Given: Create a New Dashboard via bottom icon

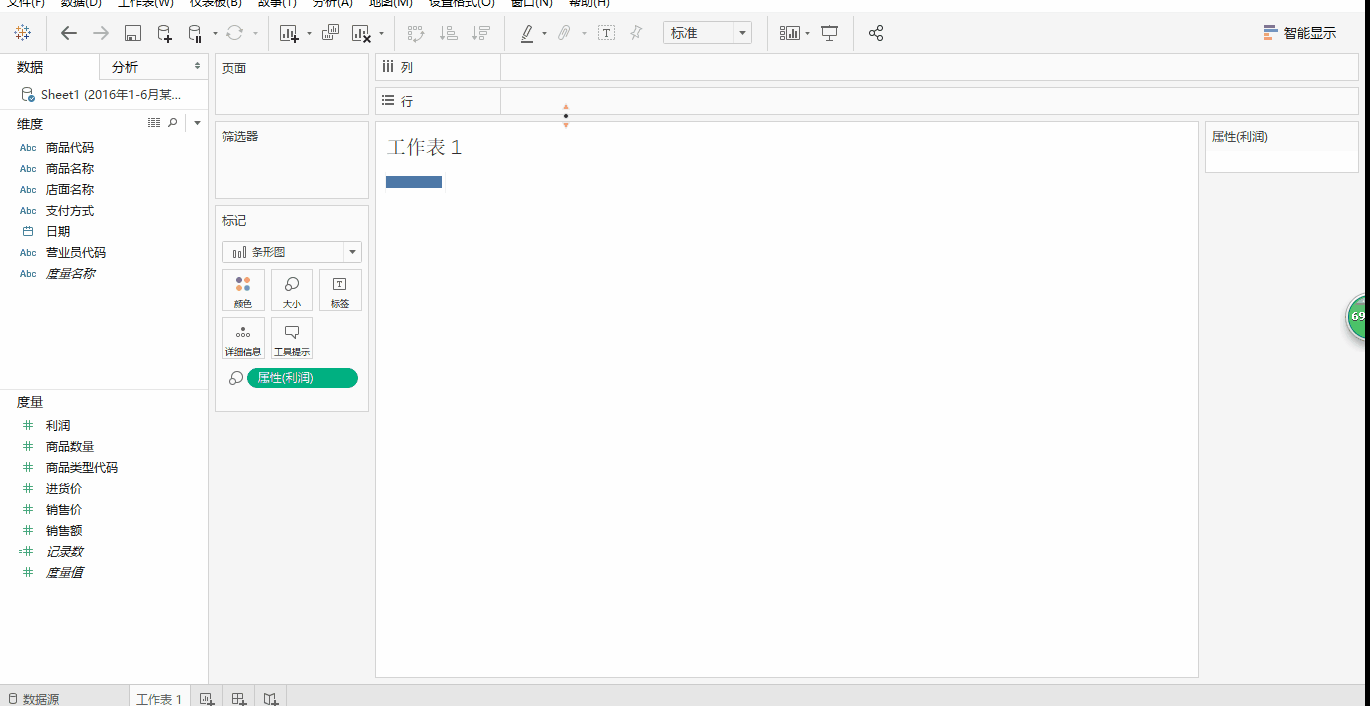Looking at the screenshot, I should pyautogui.click(x=237, y=697).
